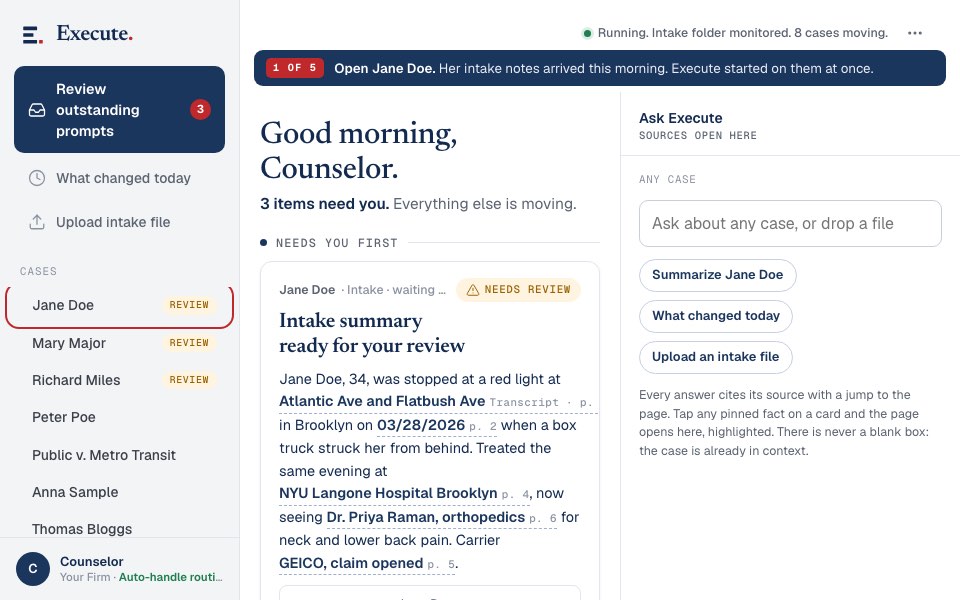Click the Execute wordmark
The image size is (960, 600).
point(94,34)
